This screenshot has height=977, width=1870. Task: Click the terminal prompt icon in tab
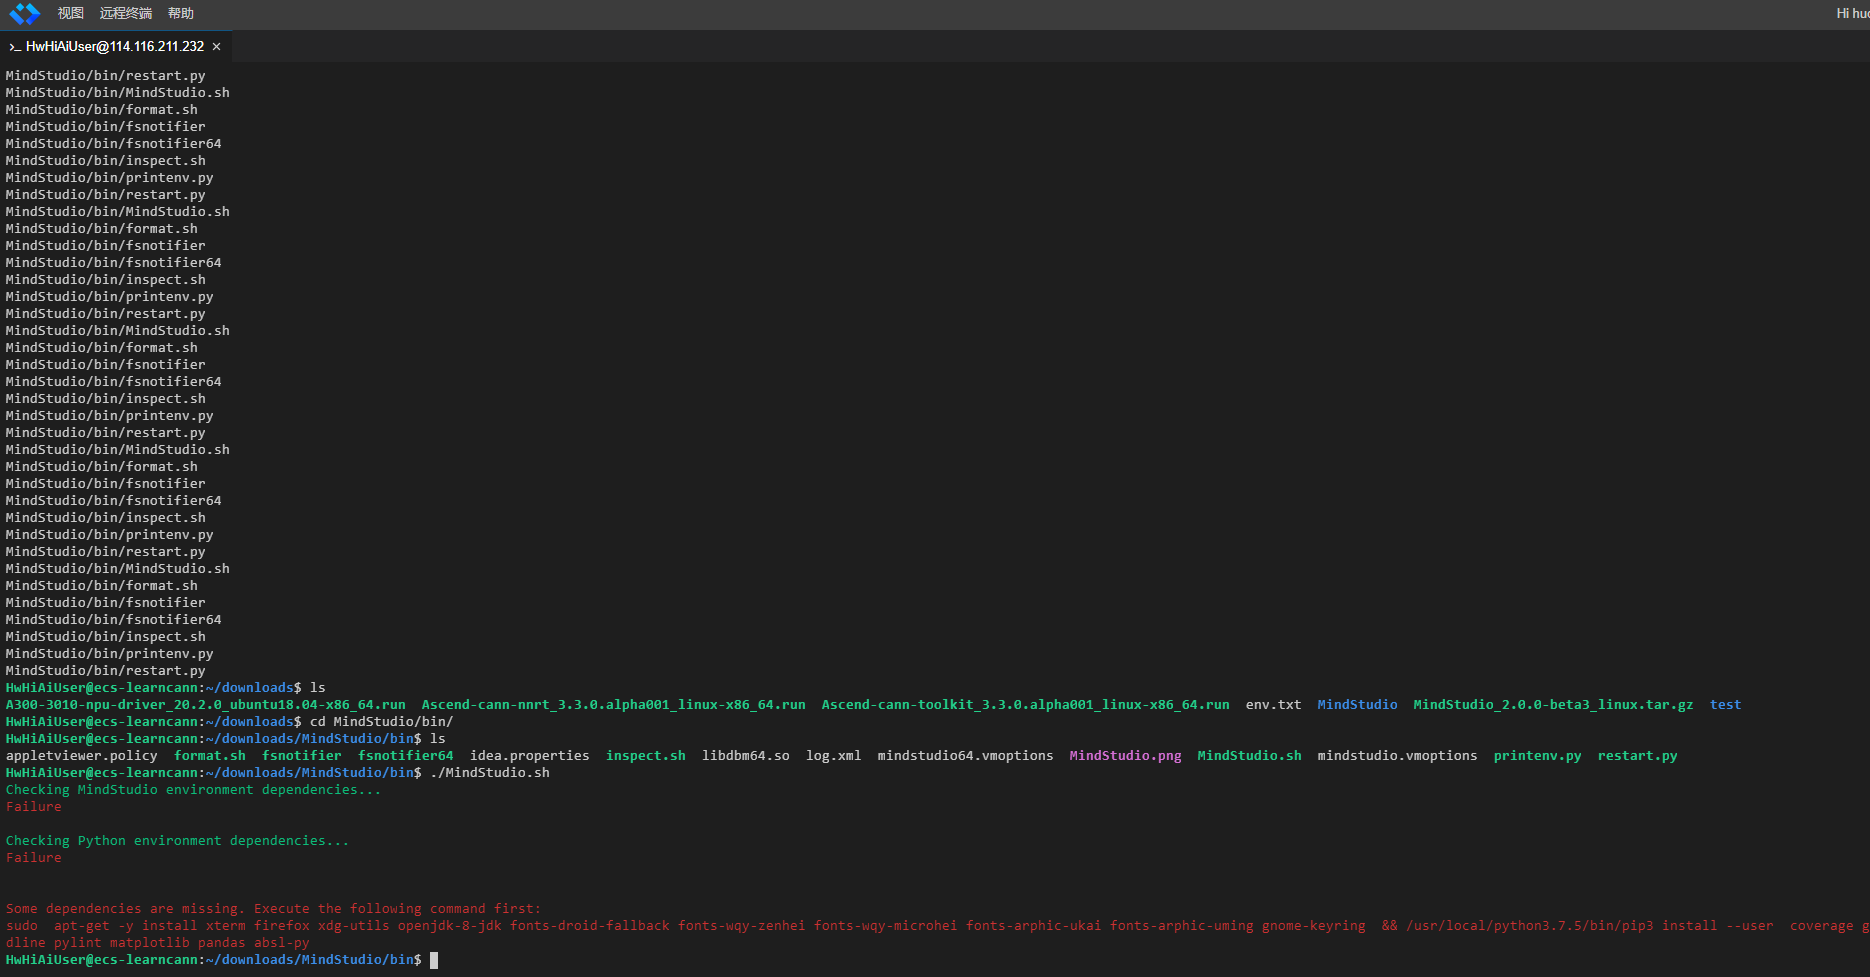(x=15, y=47)
